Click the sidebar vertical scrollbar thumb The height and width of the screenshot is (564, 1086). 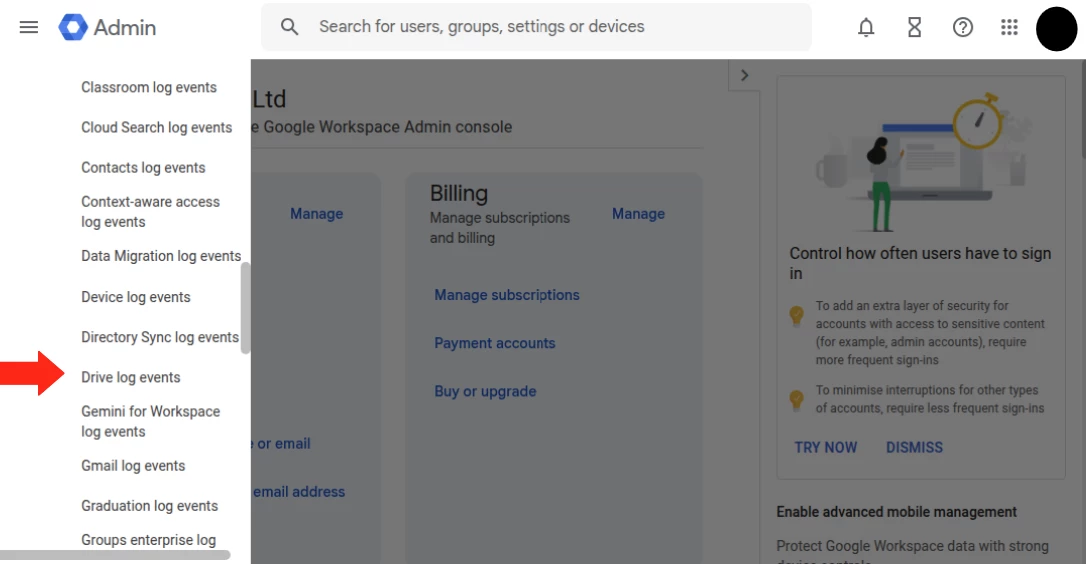point(245,308)
